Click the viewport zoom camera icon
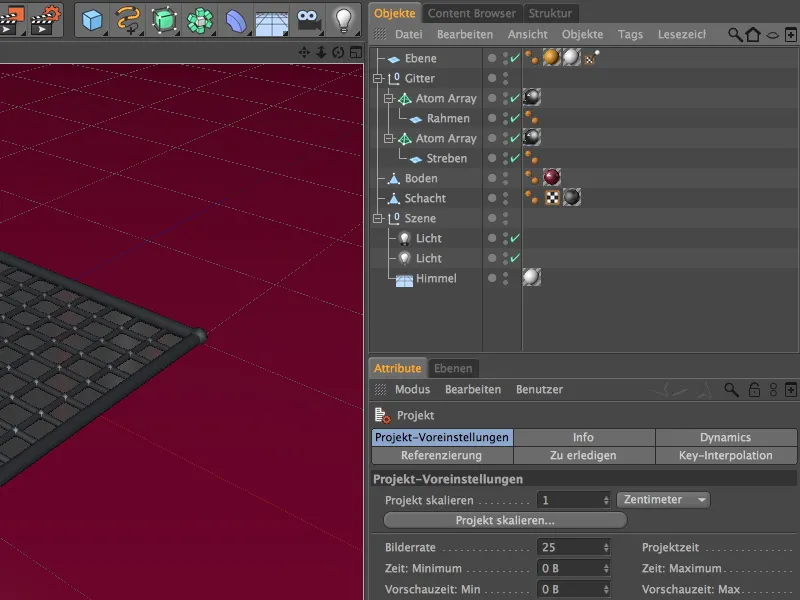Screen dimensions: 800x600 (321, 53)
